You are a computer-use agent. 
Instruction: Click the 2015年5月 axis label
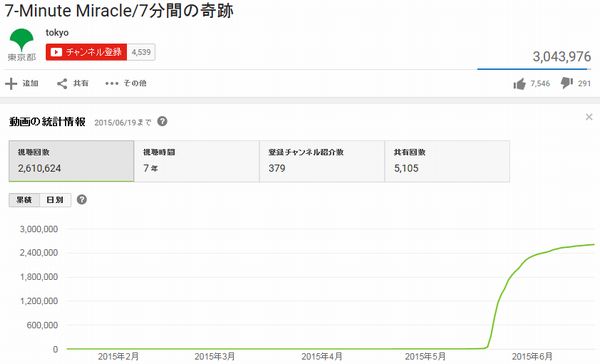pyautogui.click(x=425, y=356)
